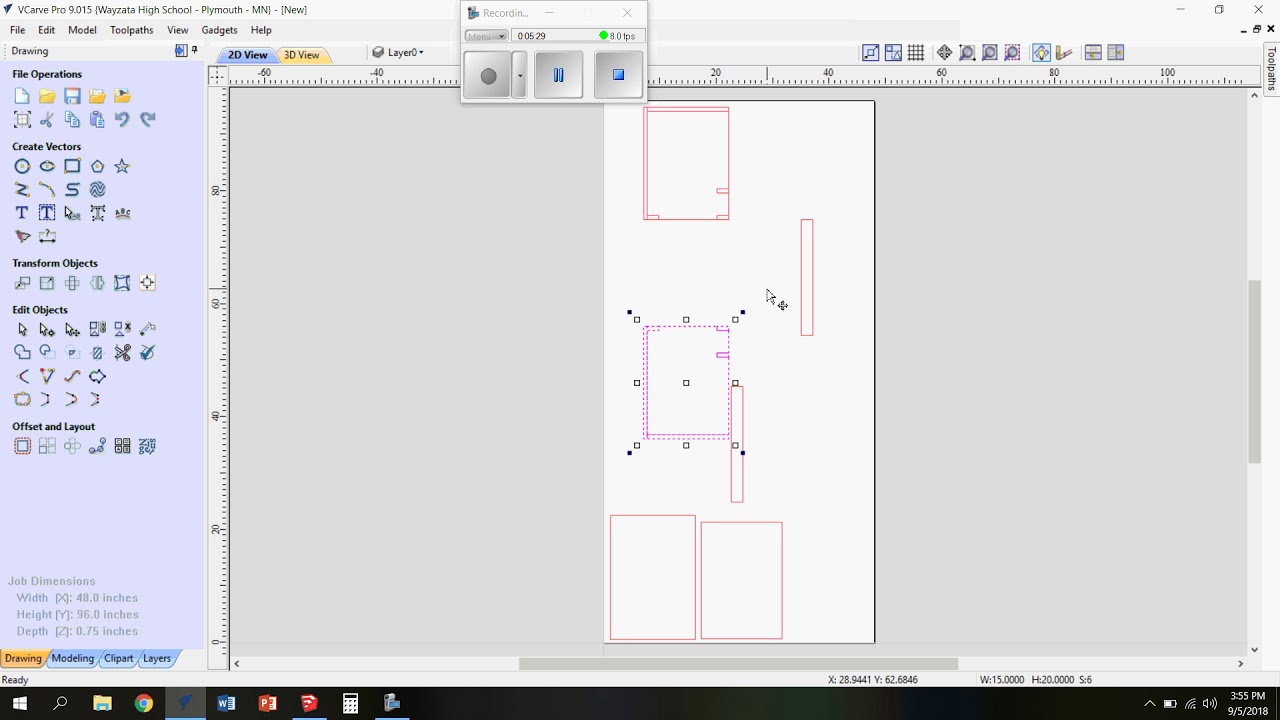Activate Node Editing mode
This screenshot has height=720, width=1280.
(47, 329)
